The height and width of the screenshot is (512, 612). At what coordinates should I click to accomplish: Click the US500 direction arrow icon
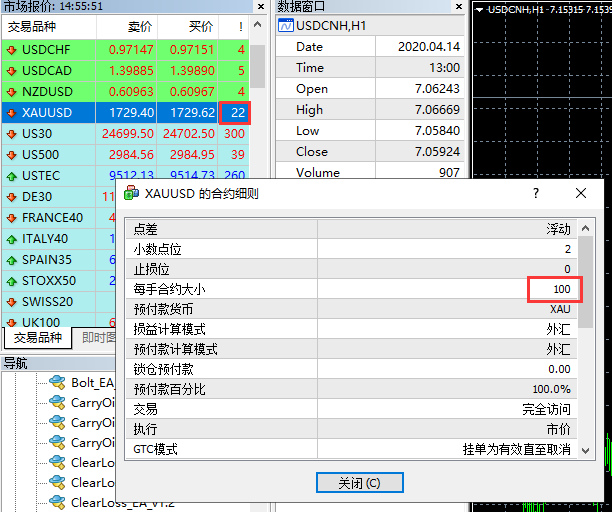coord(12,155)
